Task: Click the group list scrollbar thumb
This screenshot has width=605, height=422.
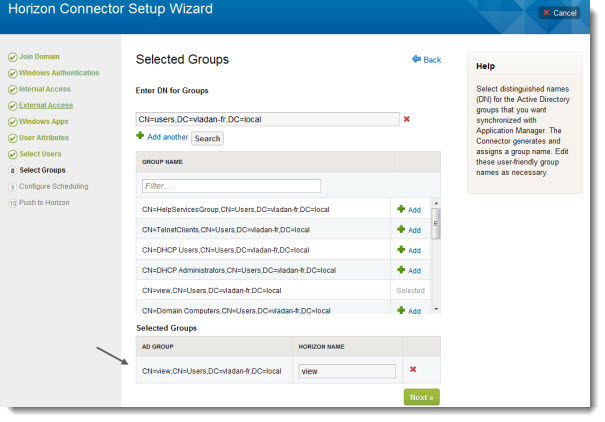Action: click(x=436, y=224)
